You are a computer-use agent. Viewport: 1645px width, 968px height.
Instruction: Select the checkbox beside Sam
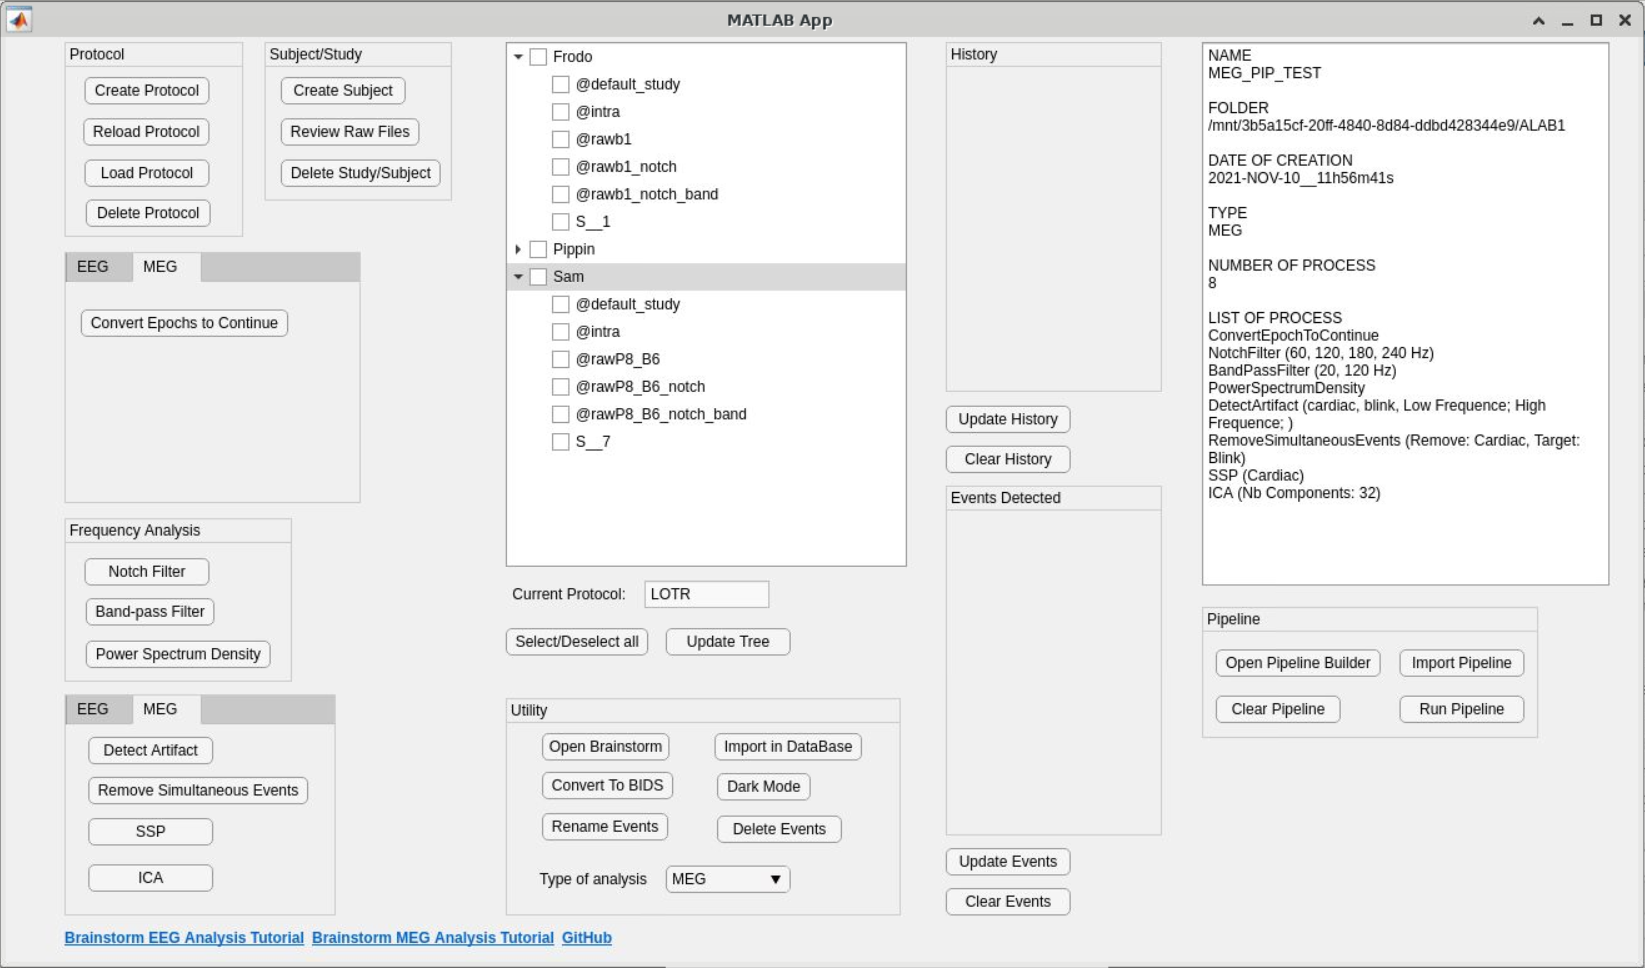pyautogui.click(x=538, y=276)
